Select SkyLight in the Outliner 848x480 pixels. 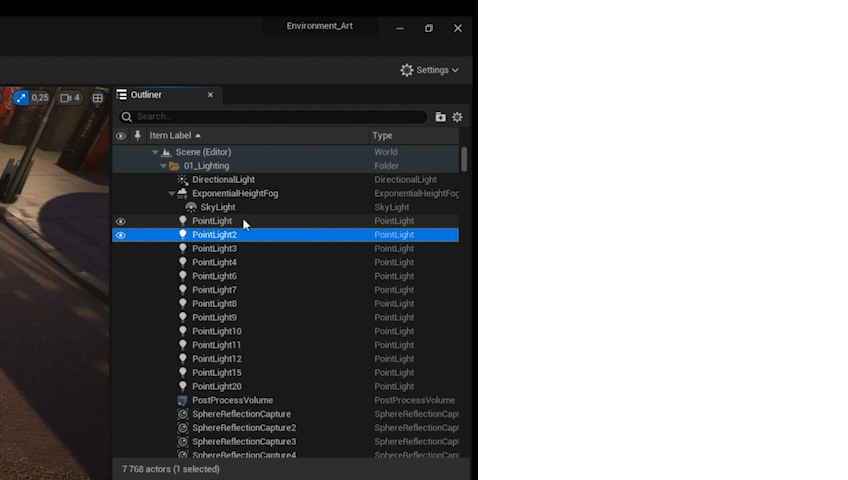click(x=218, y=207)
